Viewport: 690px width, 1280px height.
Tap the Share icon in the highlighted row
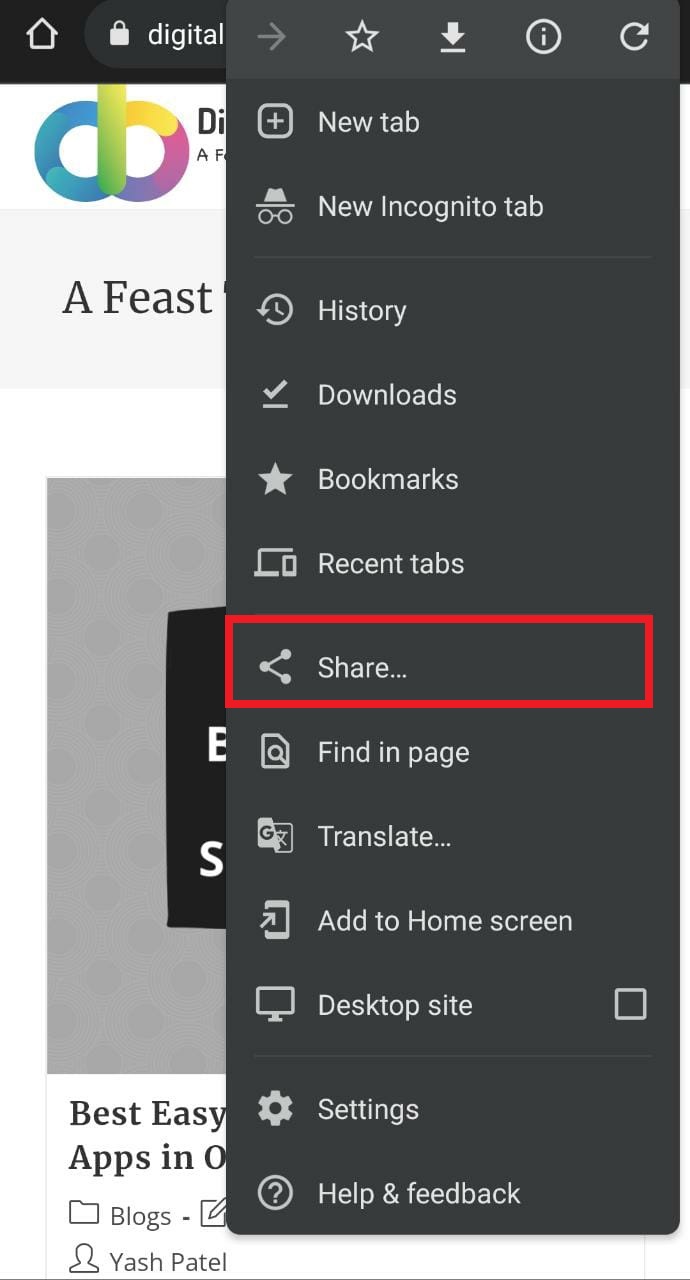(276, 667)
